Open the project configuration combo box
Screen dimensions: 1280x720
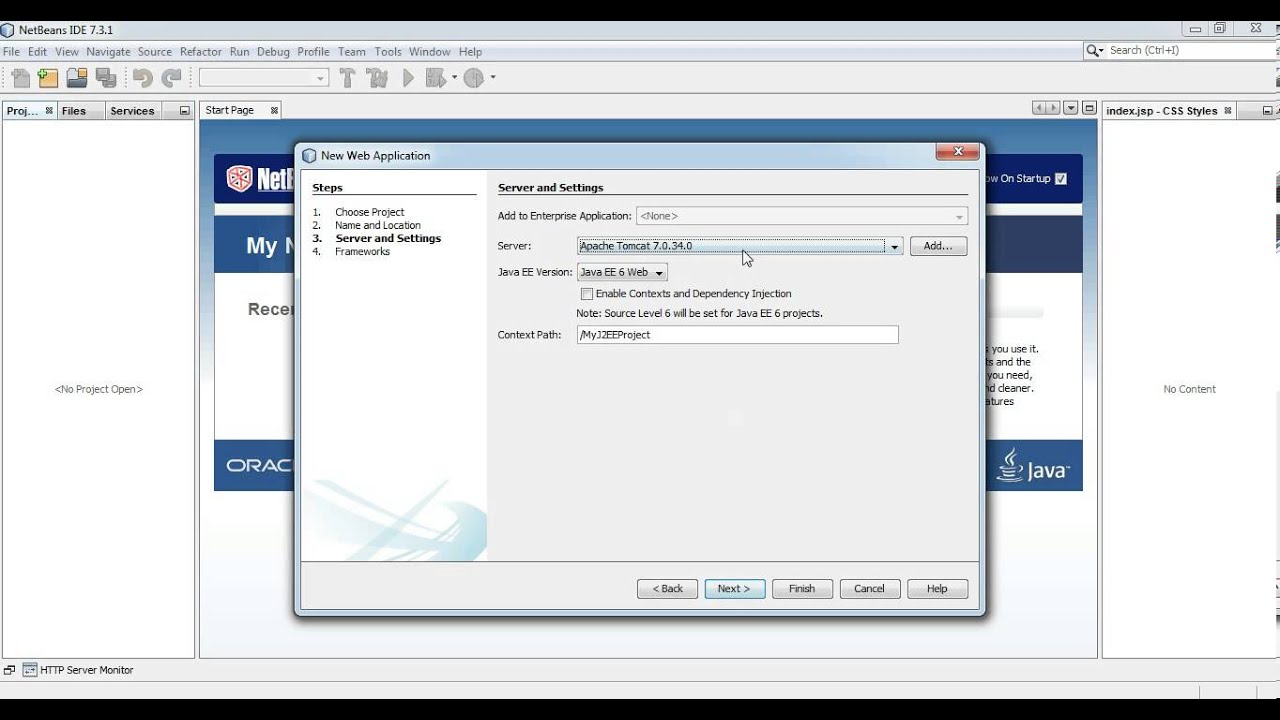point(264,78)
